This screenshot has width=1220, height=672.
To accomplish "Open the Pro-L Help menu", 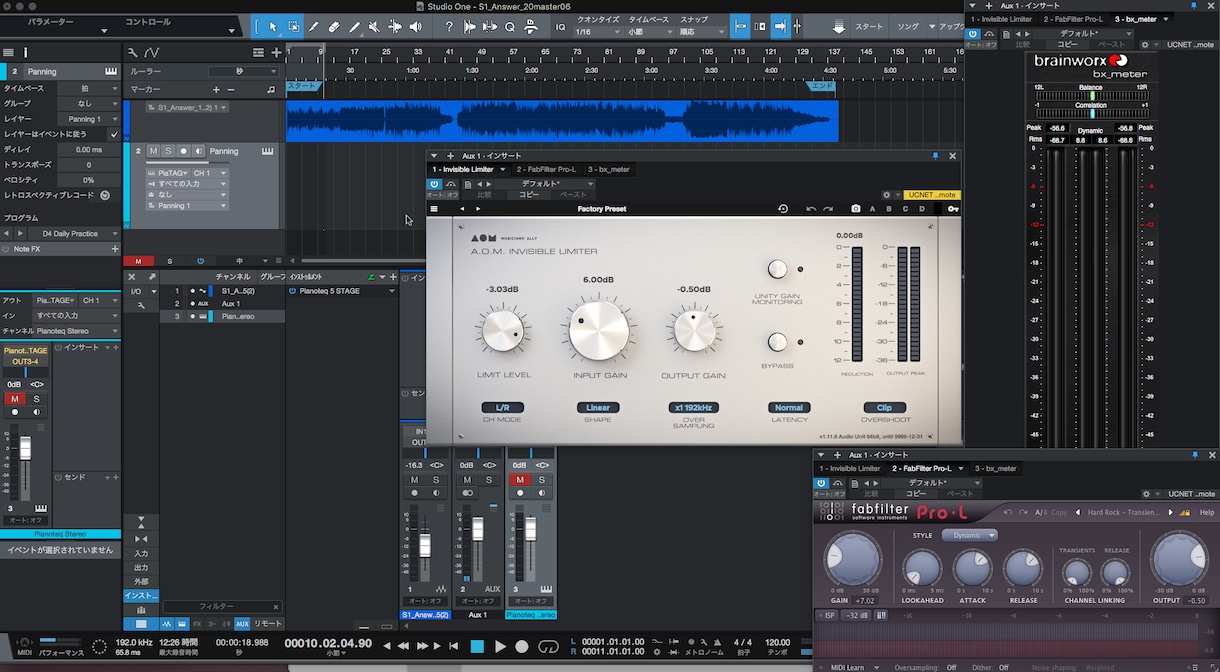I will 1207,513.
